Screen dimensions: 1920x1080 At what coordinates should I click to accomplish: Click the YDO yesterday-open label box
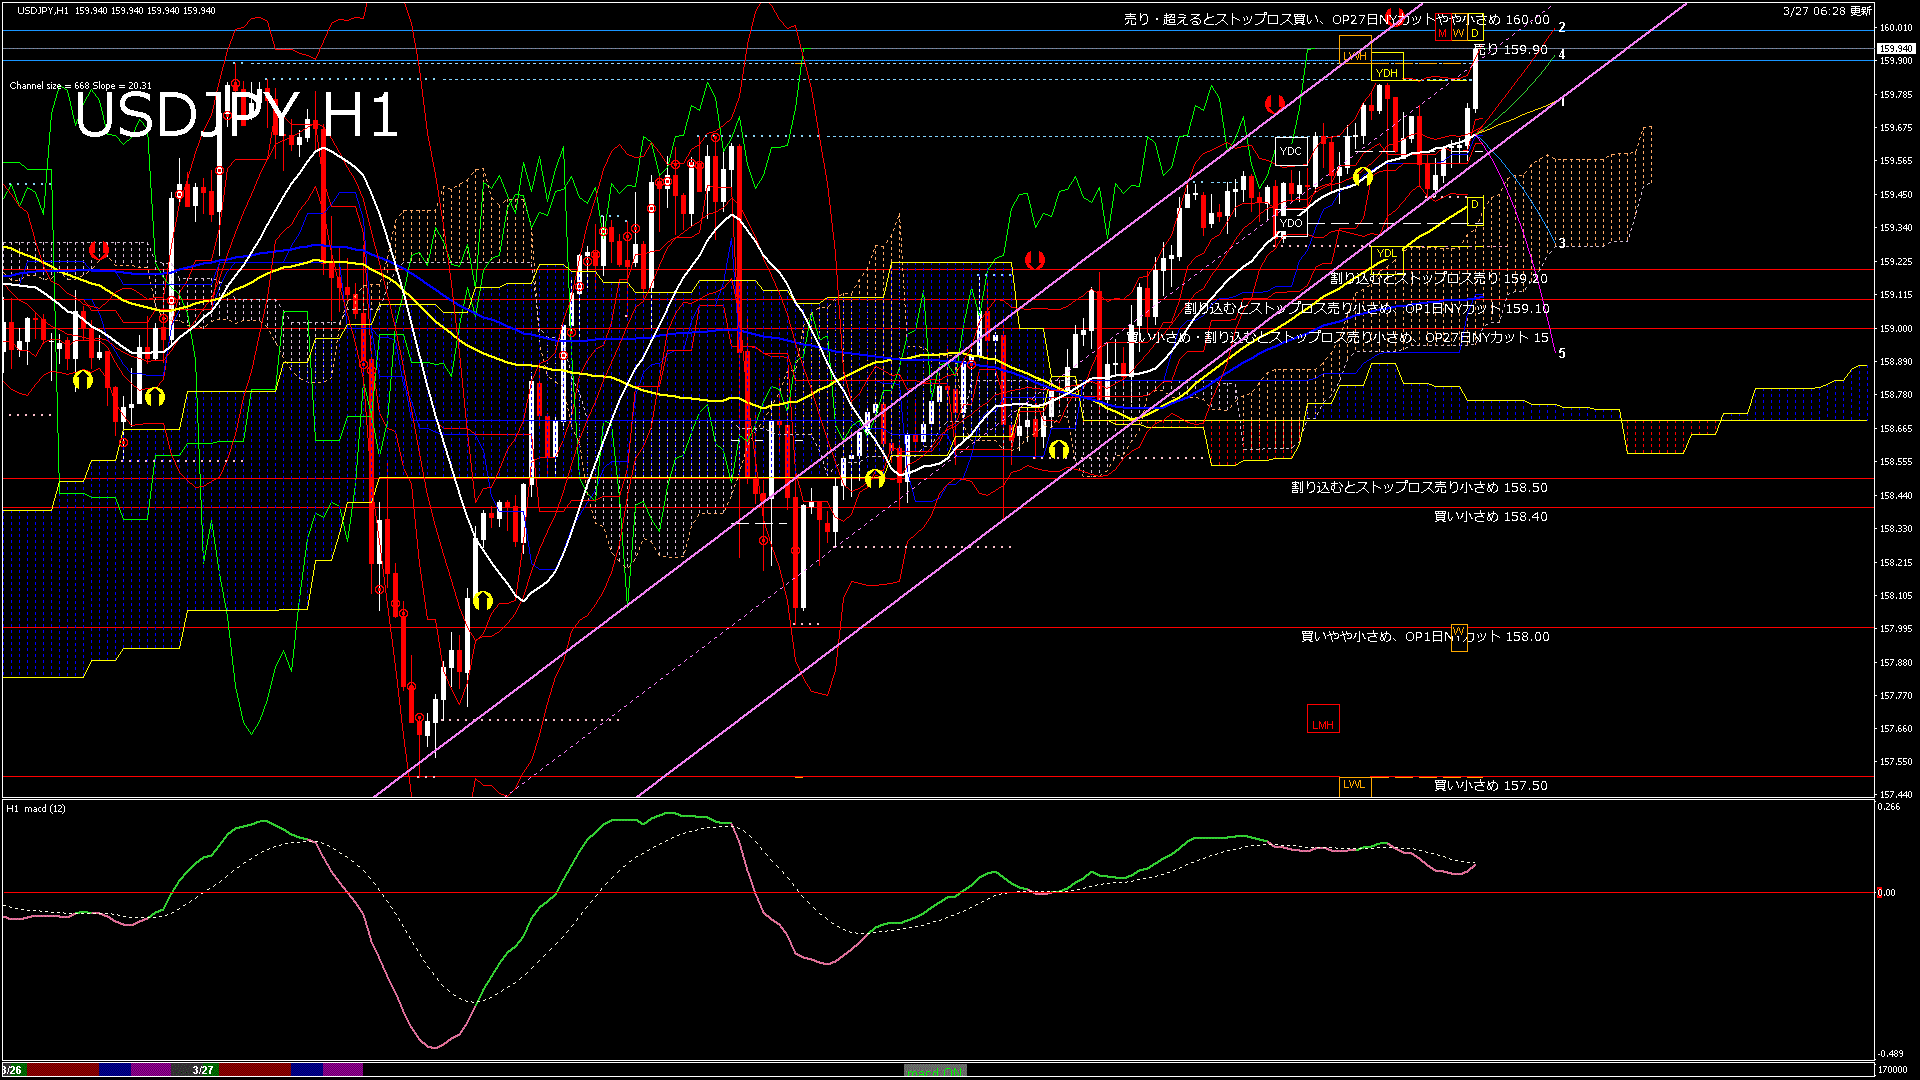(x=1291, y=223)
